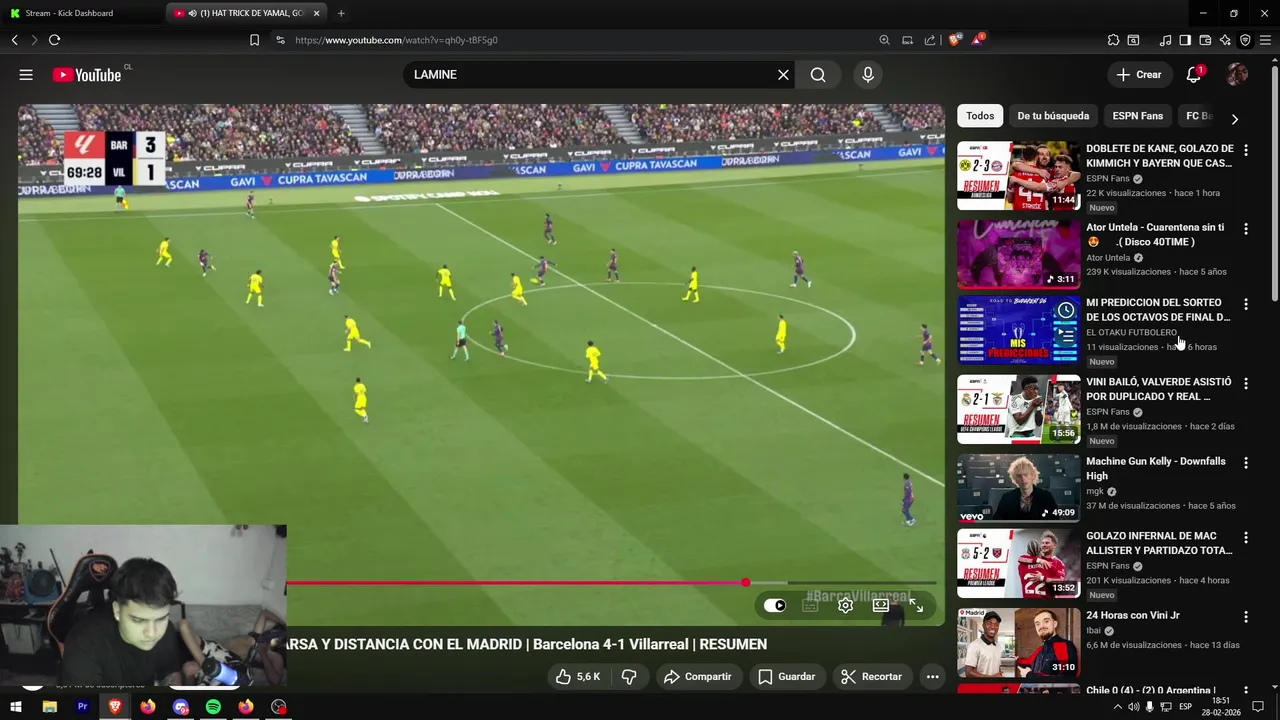
Task: Switch to Stream - Kick Dashboard tab
Action: pos(82,13)
